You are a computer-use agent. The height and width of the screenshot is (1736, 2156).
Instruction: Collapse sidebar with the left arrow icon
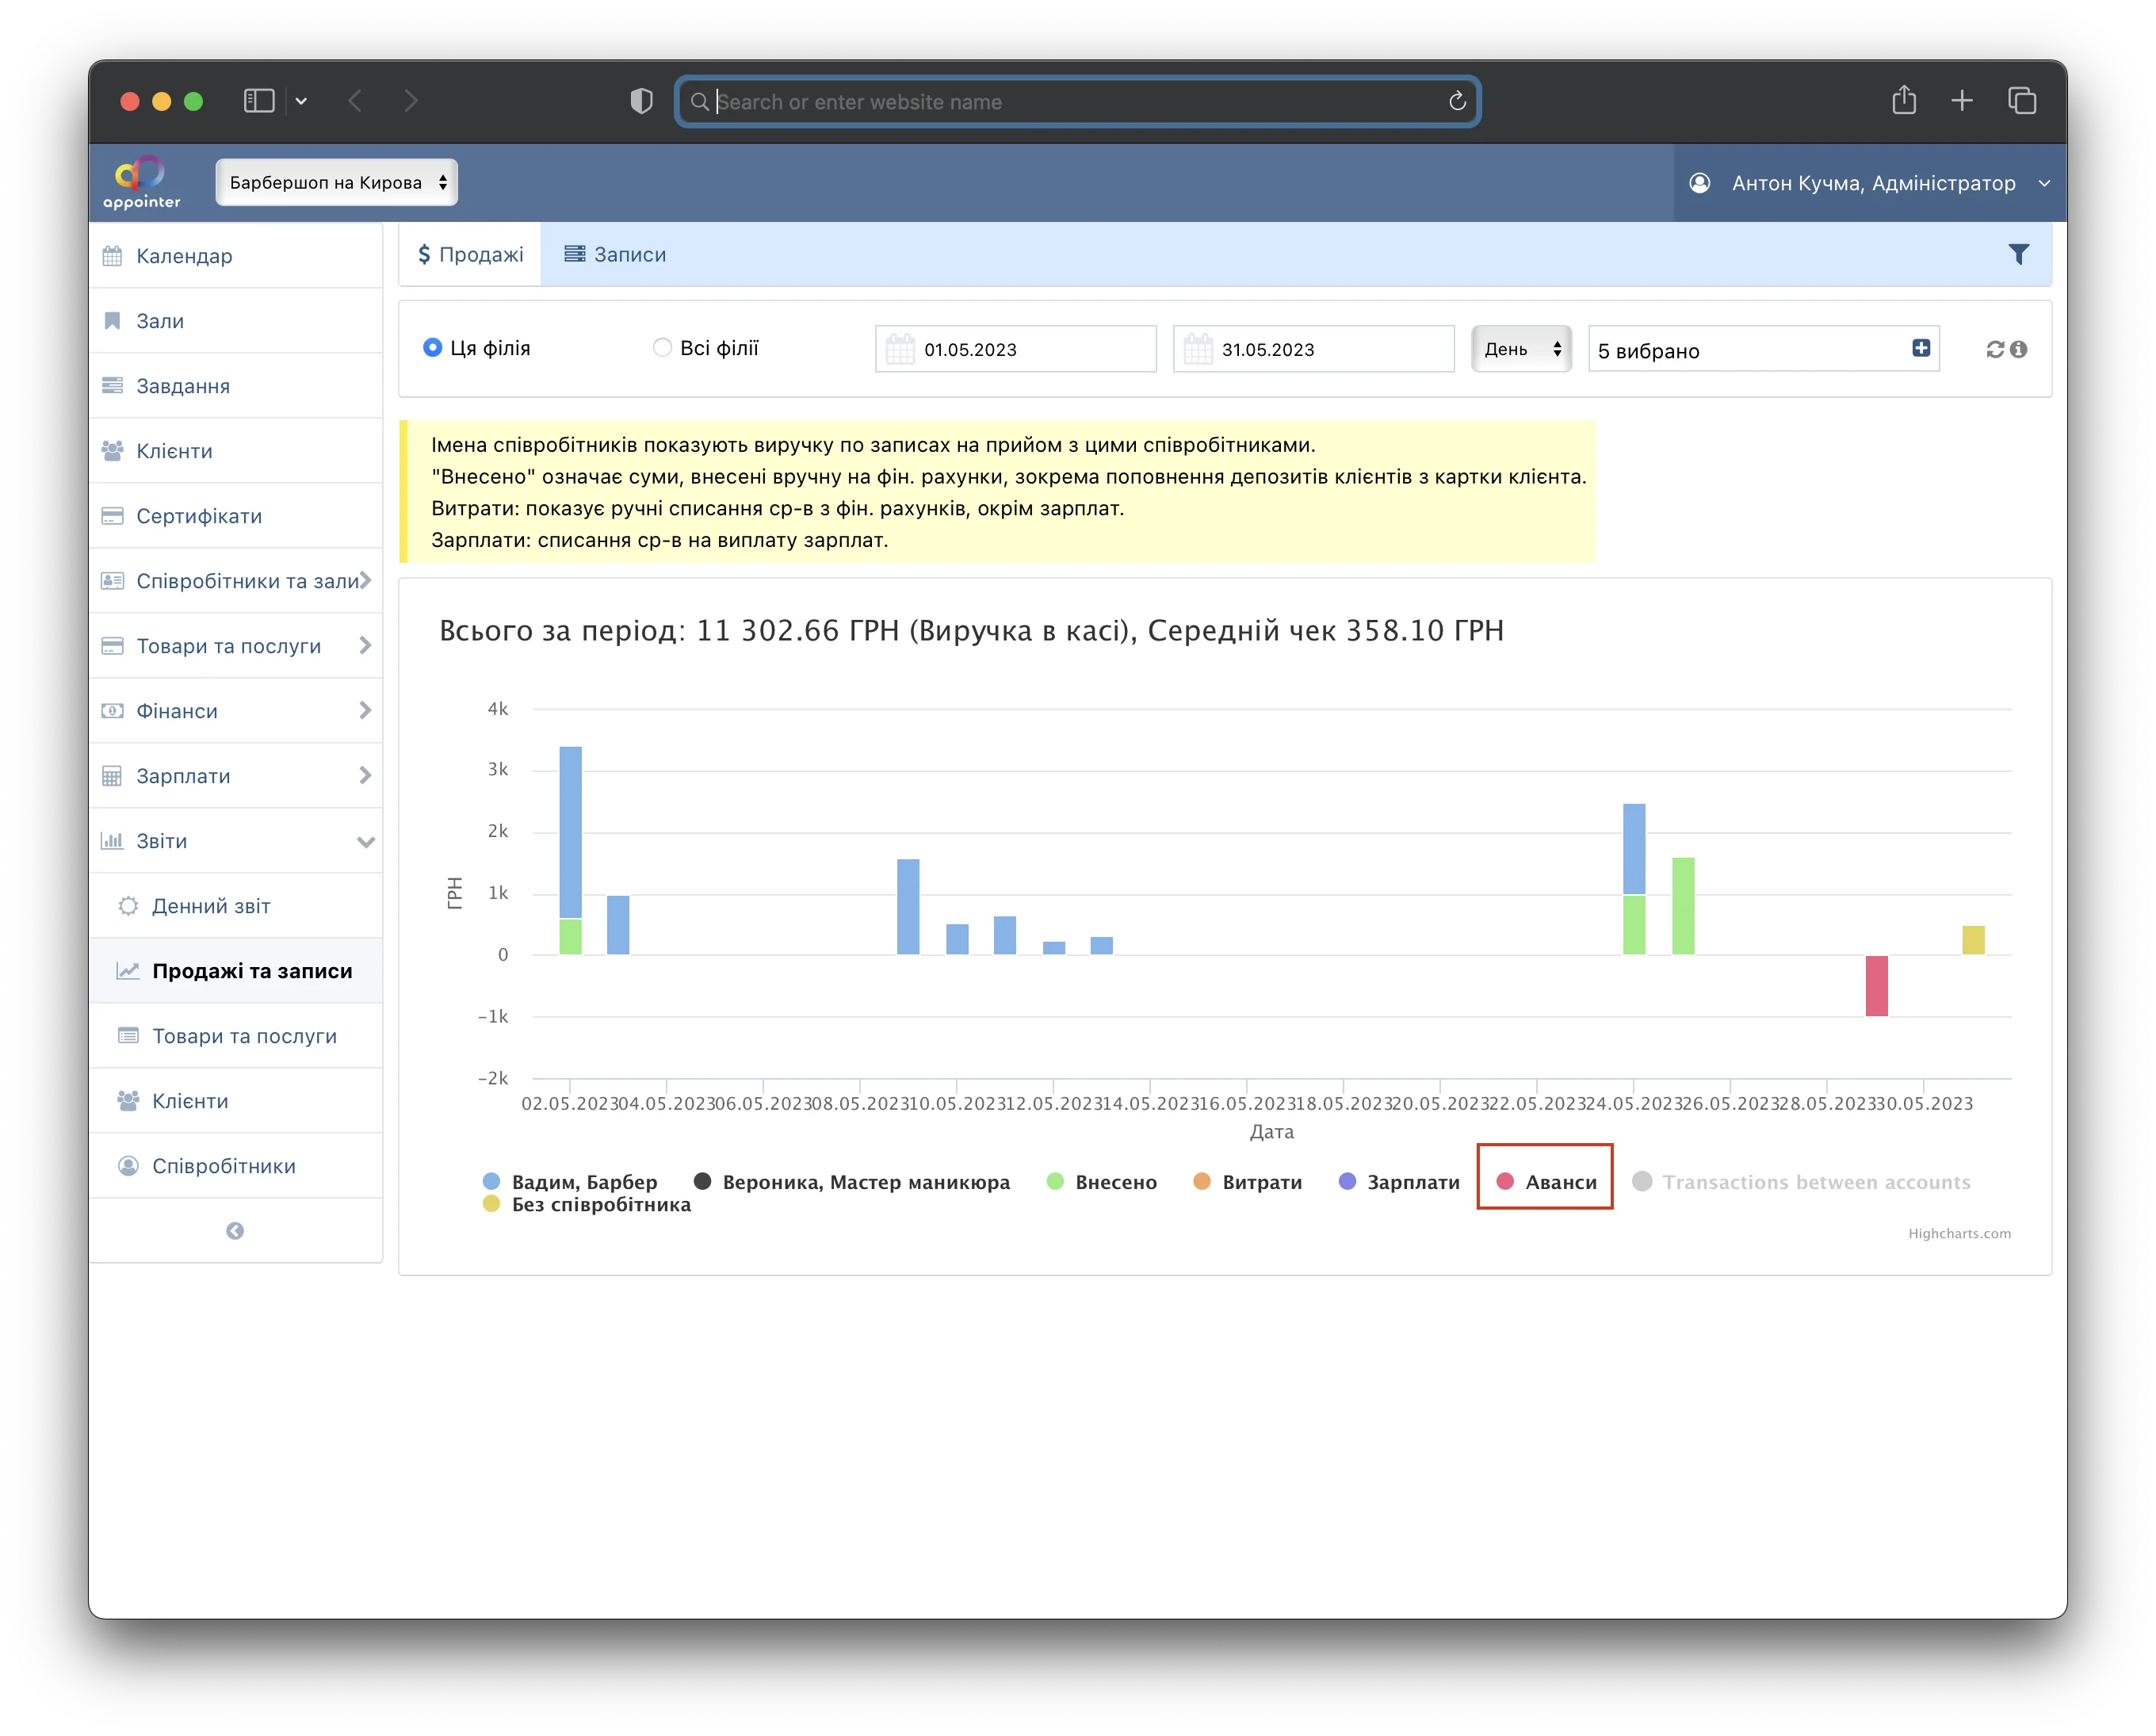click(235, 1230)
